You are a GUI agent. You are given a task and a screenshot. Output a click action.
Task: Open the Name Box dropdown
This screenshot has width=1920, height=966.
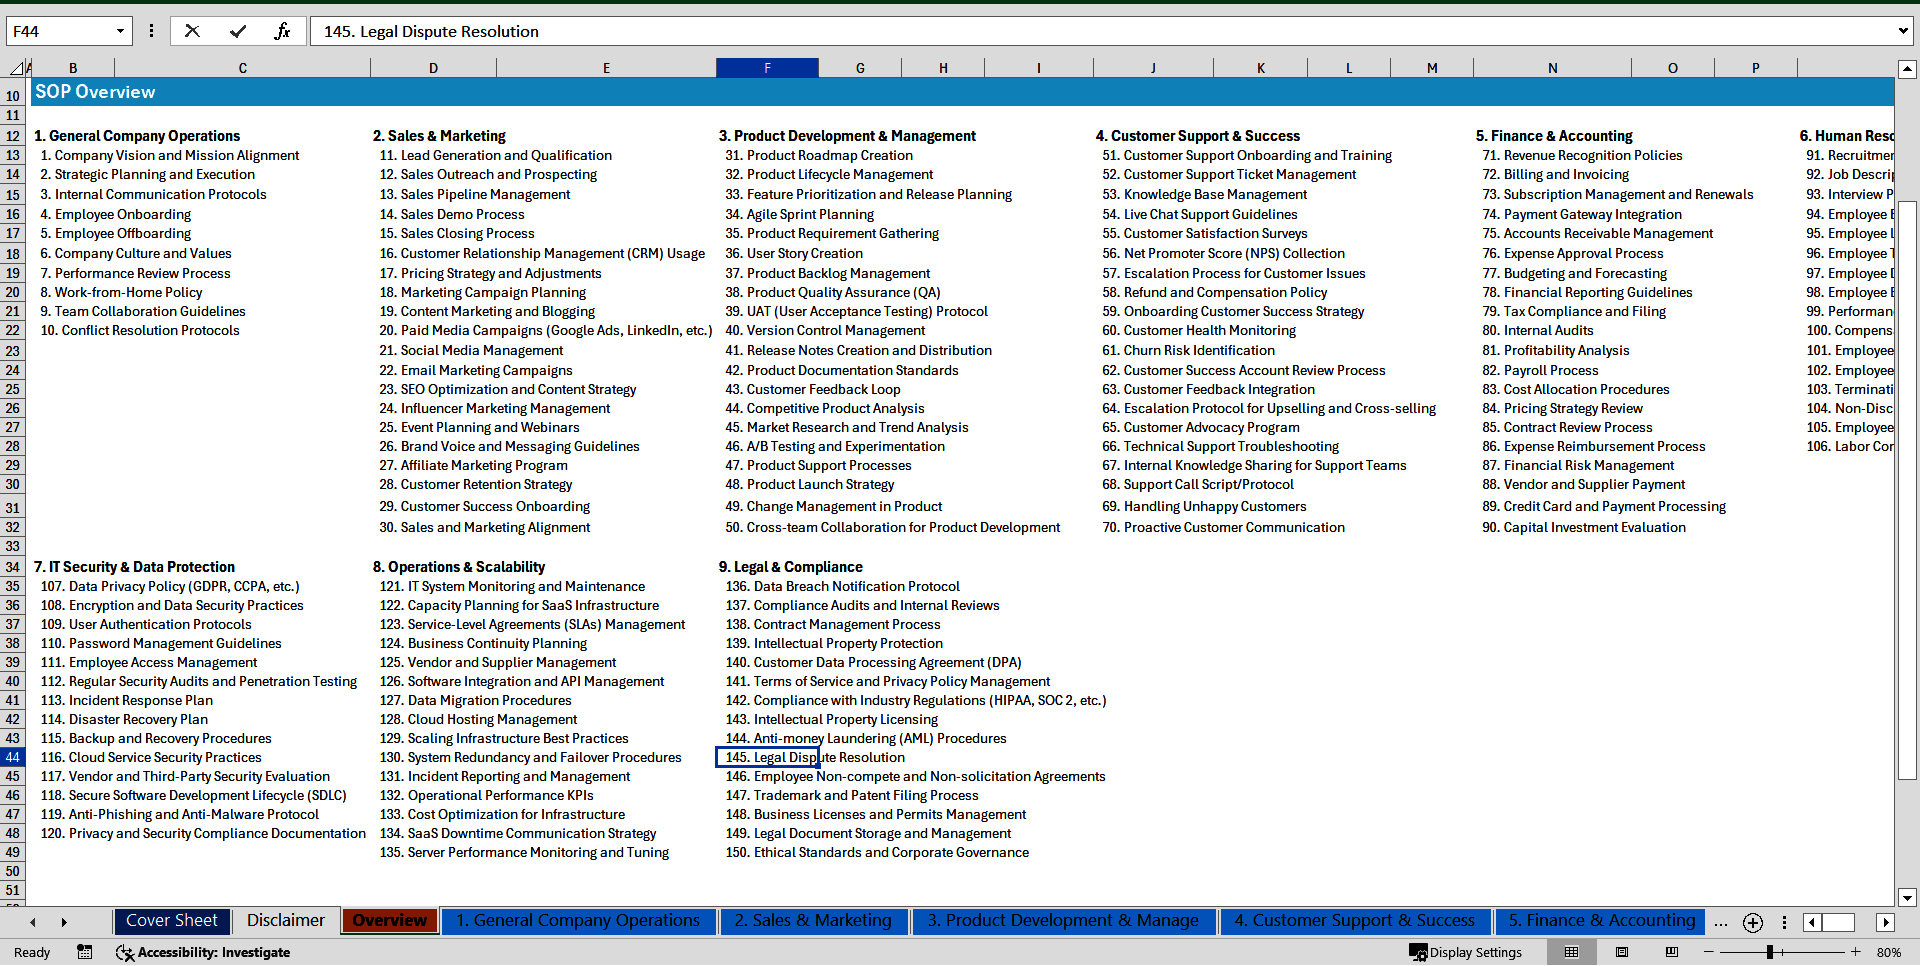pyautogui.click(x=120, y=31)
